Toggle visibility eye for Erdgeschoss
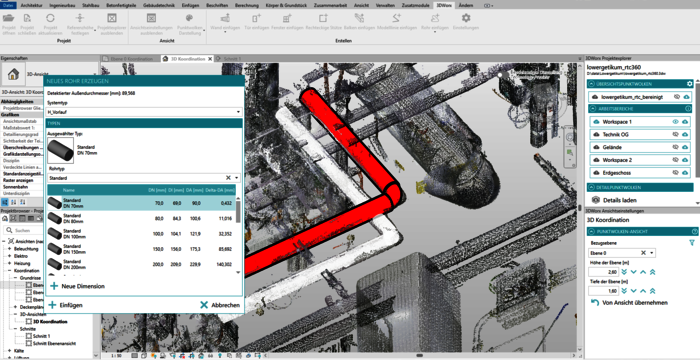 675,173
